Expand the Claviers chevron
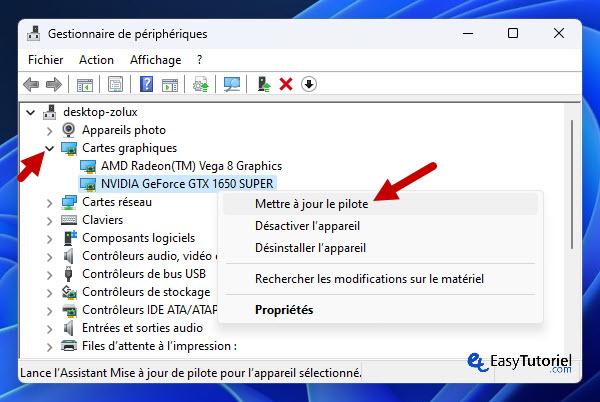The image size is (600, 402). tap(49, 221)
